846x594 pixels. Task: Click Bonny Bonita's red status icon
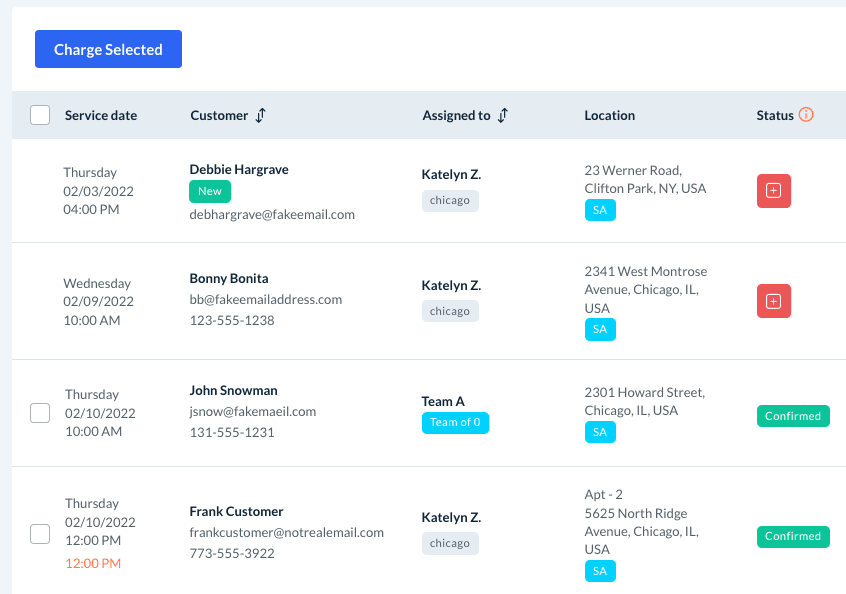[x=773, y=301]
